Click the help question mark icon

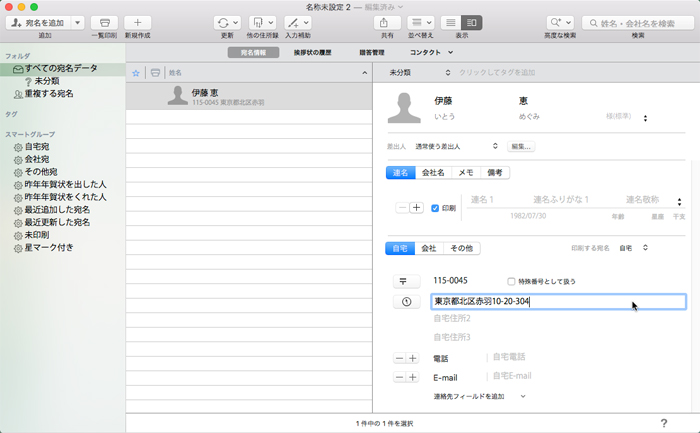pyautogui.click(x=663, y=424)
